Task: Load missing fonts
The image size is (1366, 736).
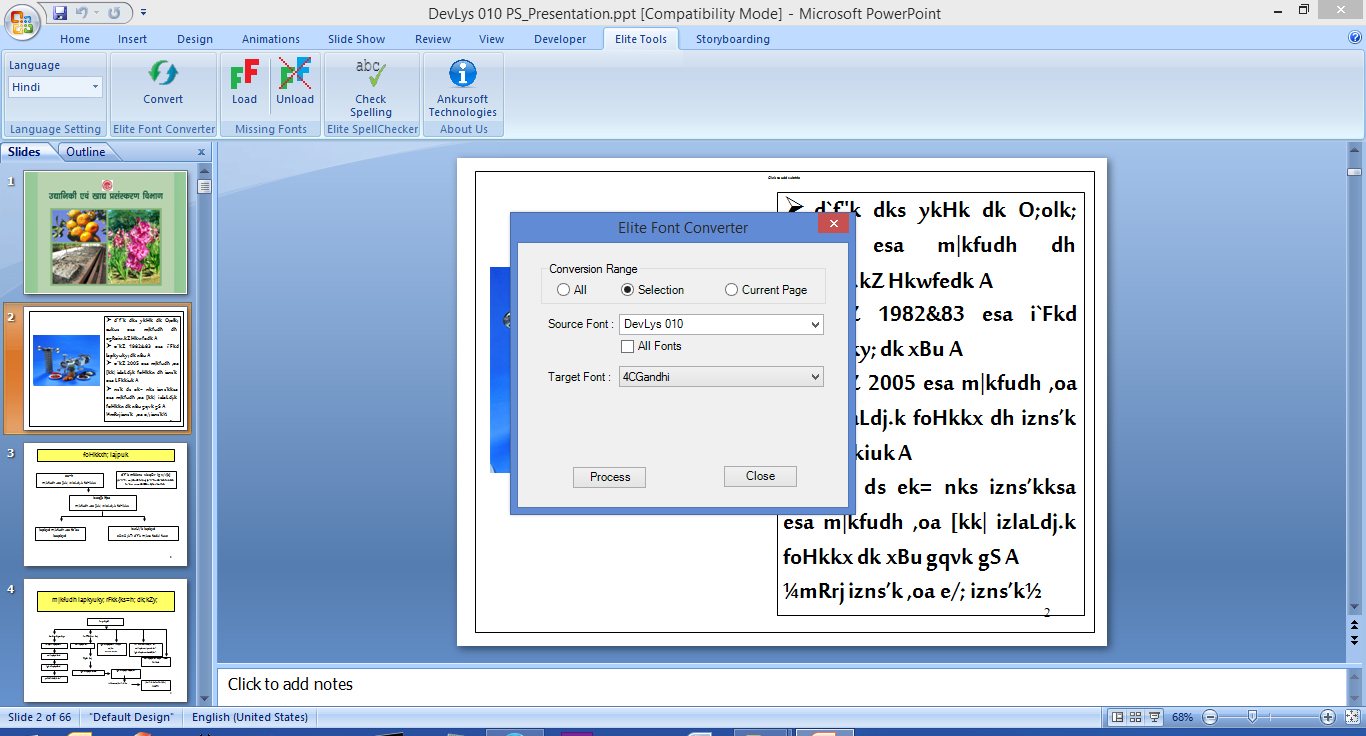Action: pos(244,82)
